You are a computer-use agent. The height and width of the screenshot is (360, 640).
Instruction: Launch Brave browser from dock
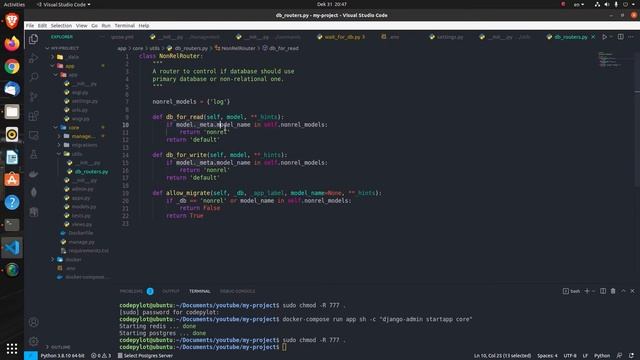[x=12, y=20]
